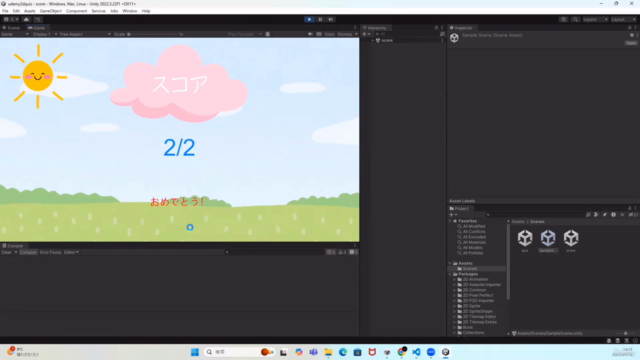Screen dimensions: 640x360
Task: Open the Display 1 dropdown
Action: (44, 34)
